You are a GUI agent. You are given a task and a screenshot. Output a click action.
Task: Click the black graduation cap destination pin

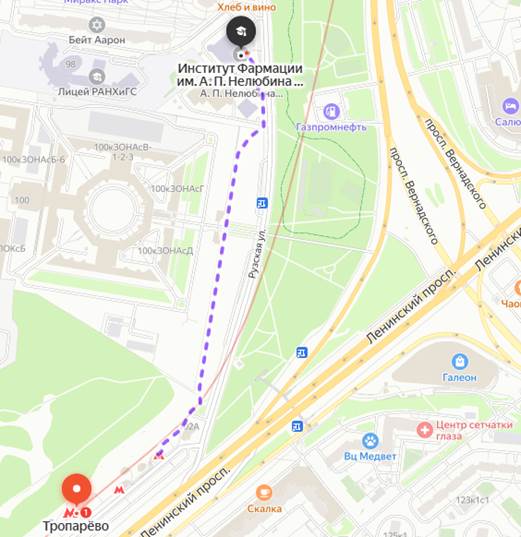point(241,32)
